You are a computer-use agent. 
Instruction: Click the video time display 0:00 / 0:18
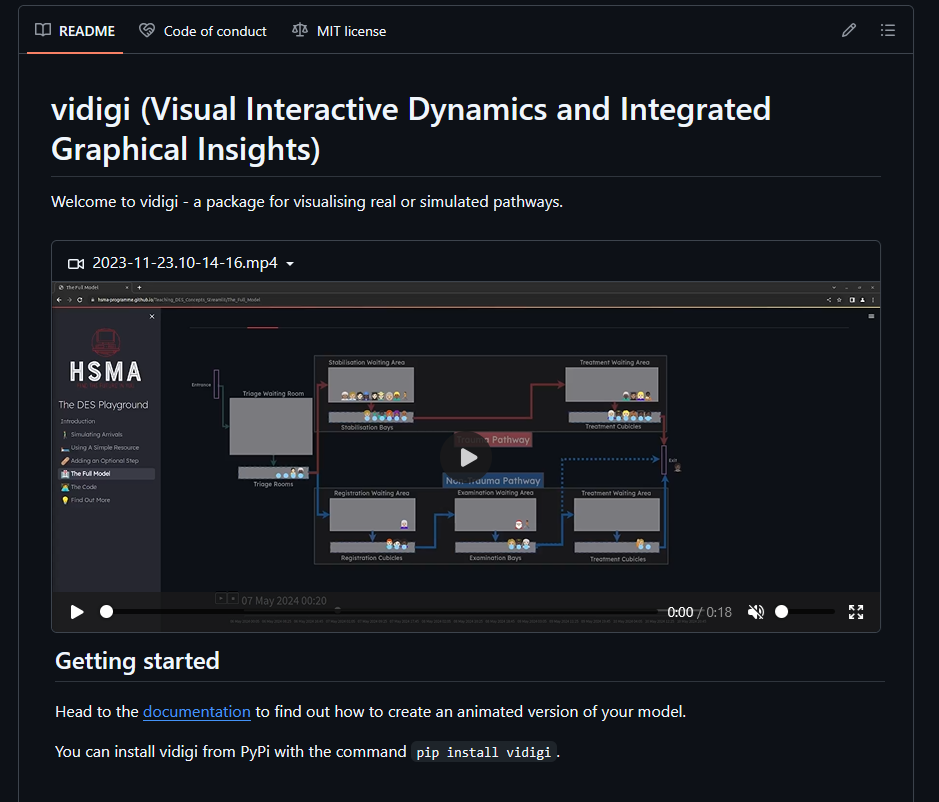[699, 612]
